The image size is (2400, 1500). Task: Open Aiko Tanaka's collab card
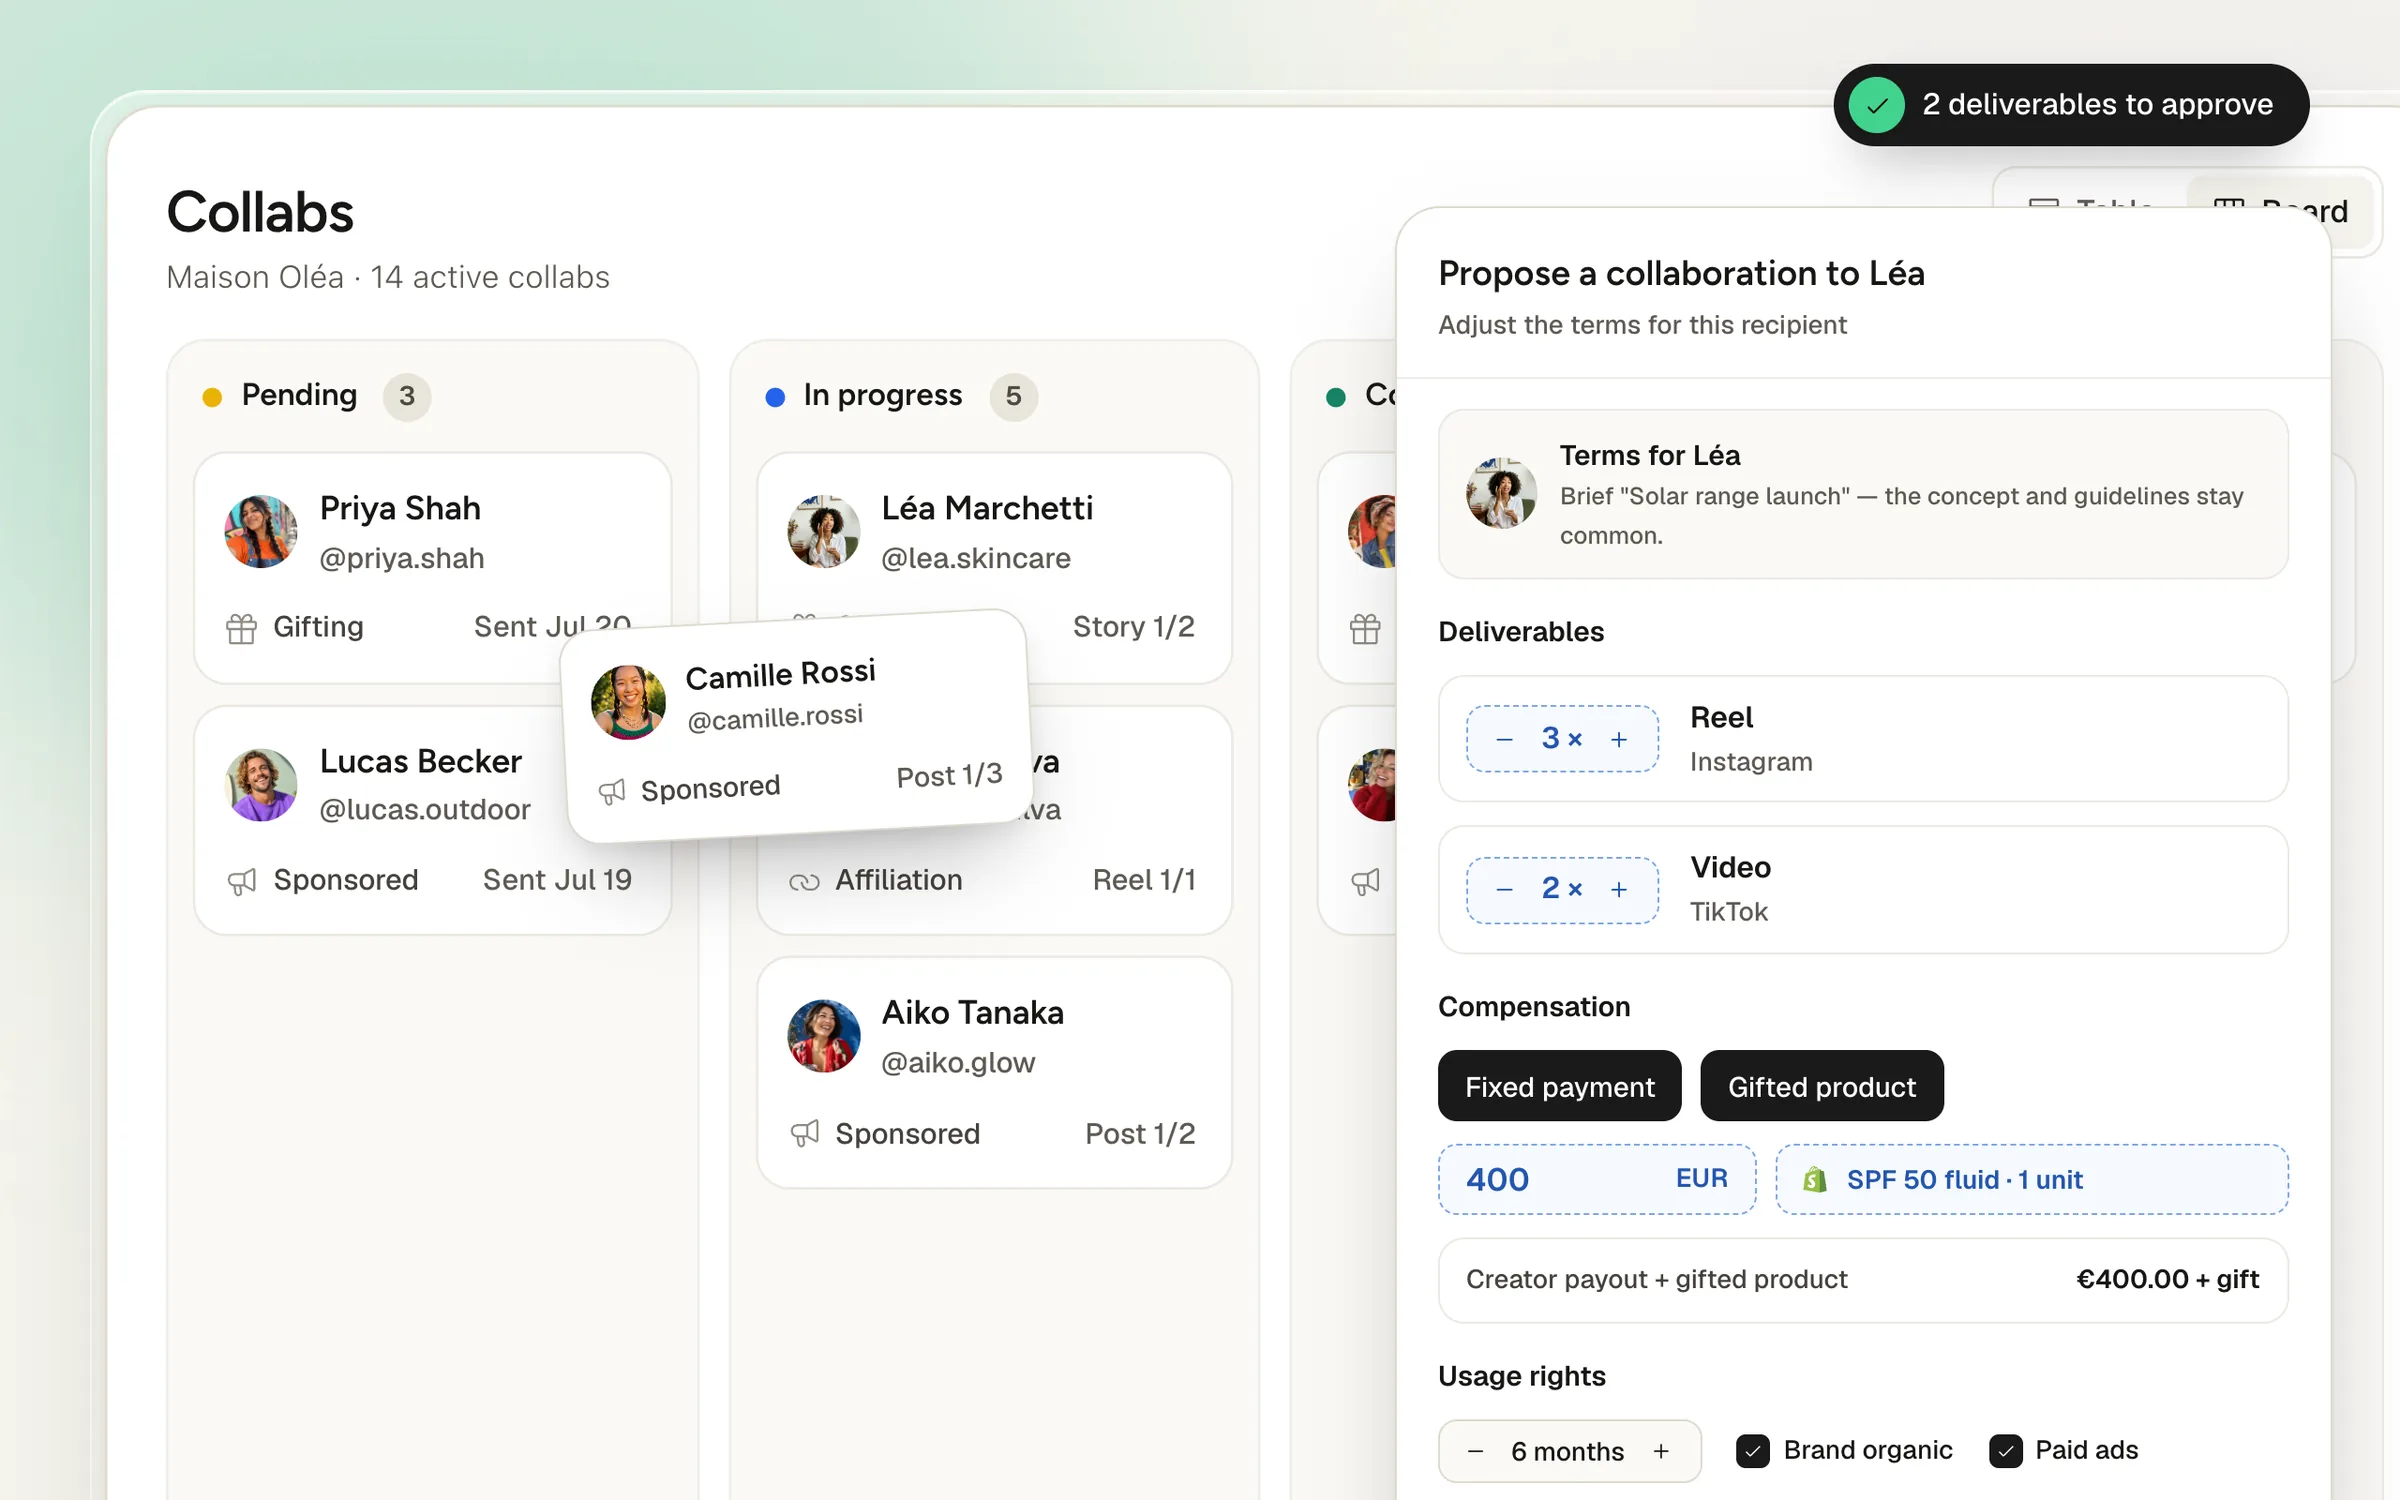pos(994,1073)
